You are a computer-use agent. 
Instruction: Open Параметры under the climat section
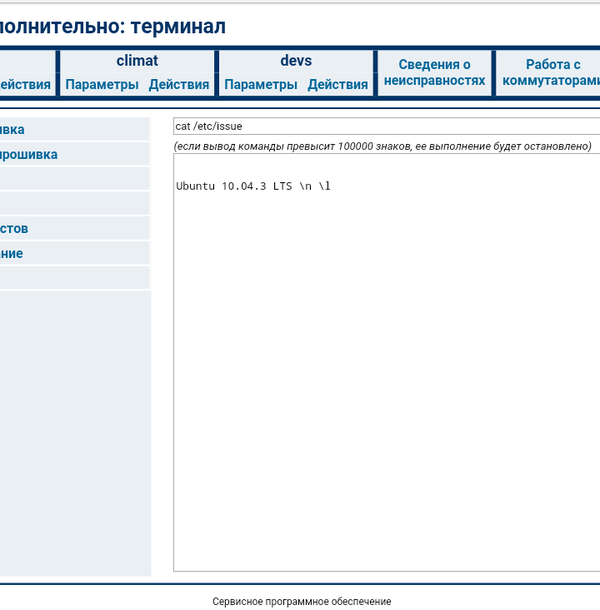[102, 85]
